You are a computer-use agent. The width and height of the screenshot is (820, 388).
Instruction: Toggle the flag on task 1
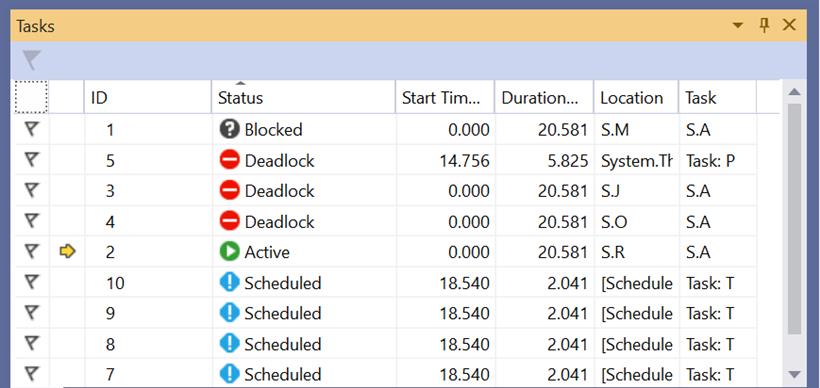(x=32, y=129)
